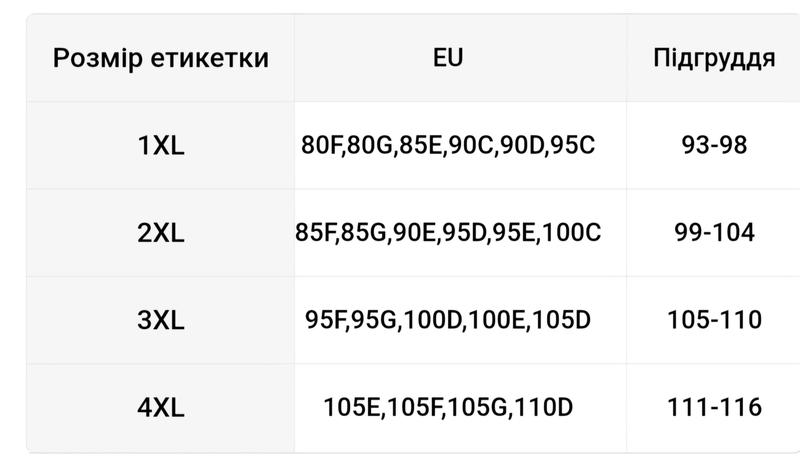This screenshot has width=800, height=465.
Task: Click the 110D text in 4XL row
Action: (543, 407)
